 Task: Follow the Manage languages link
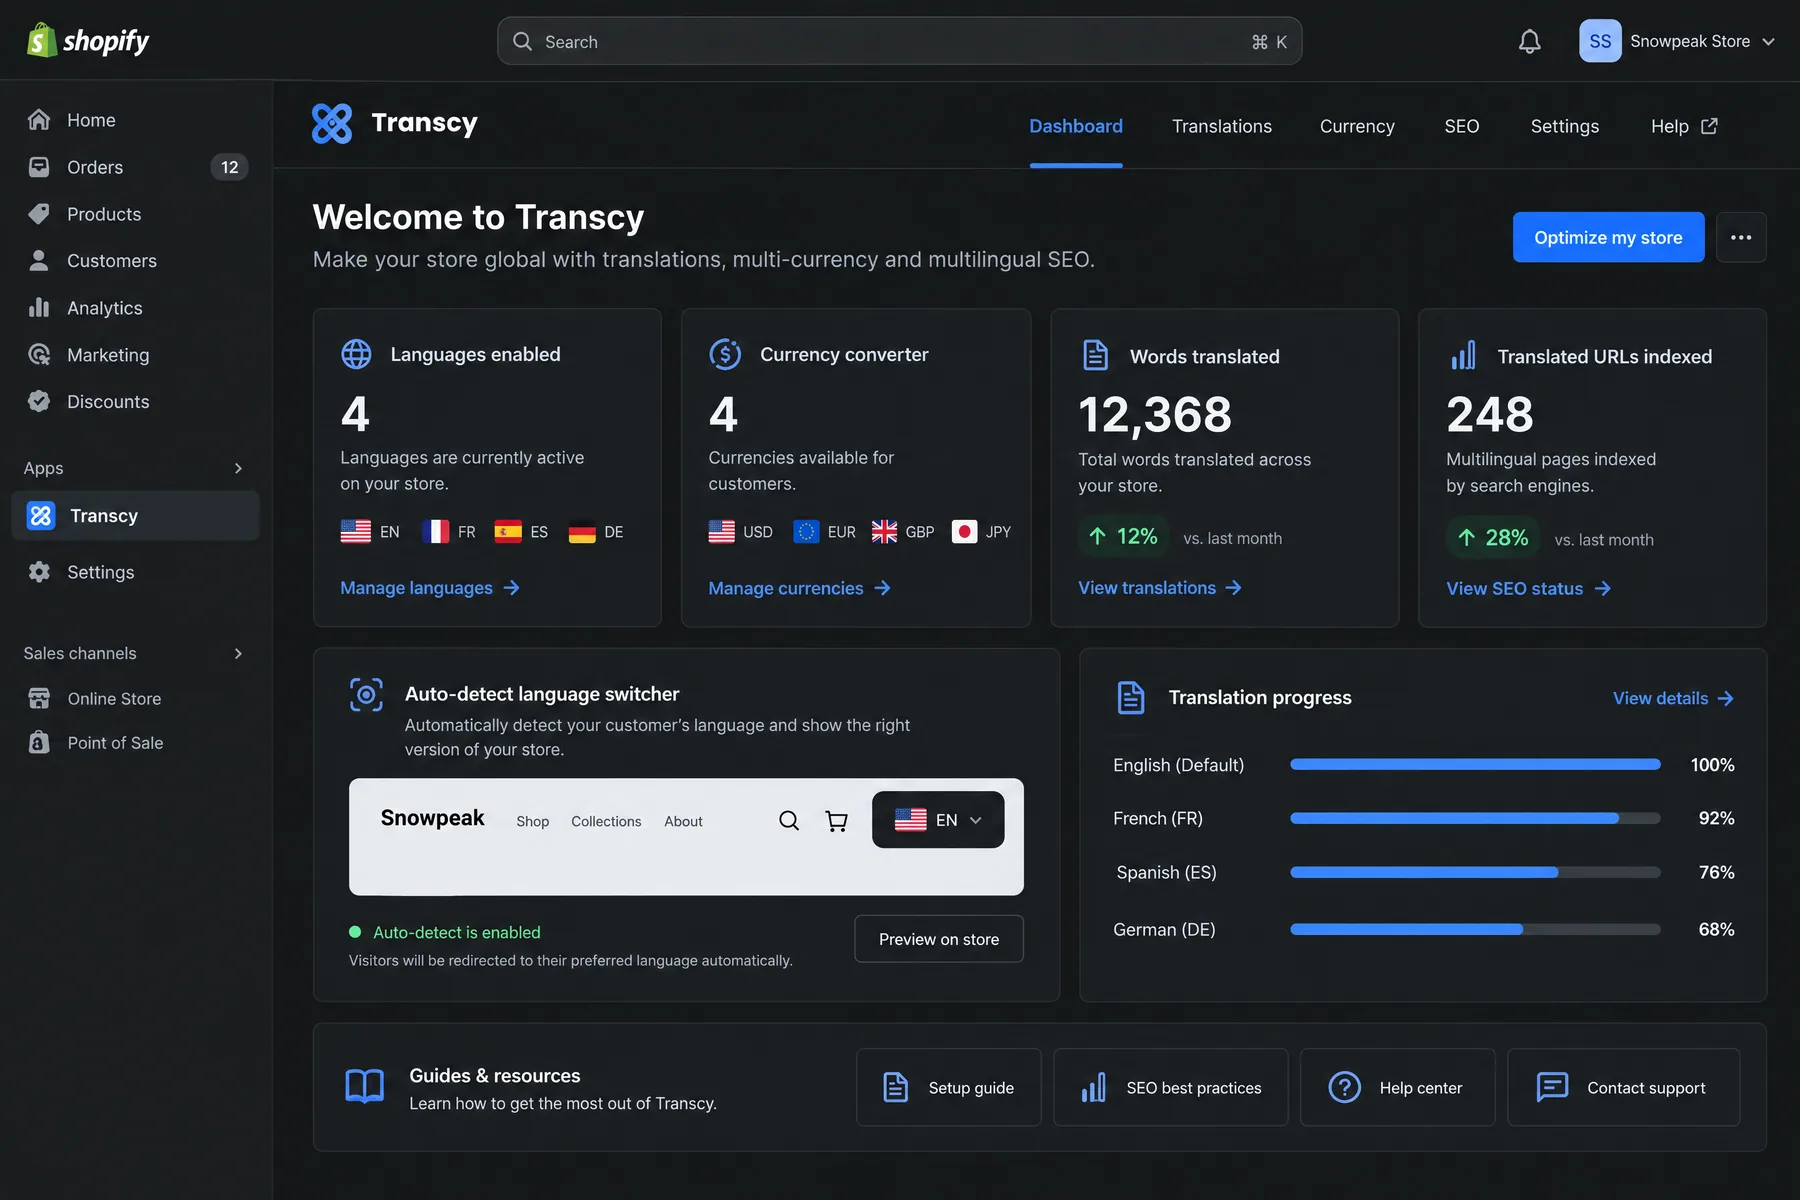(x=430, y=588)
